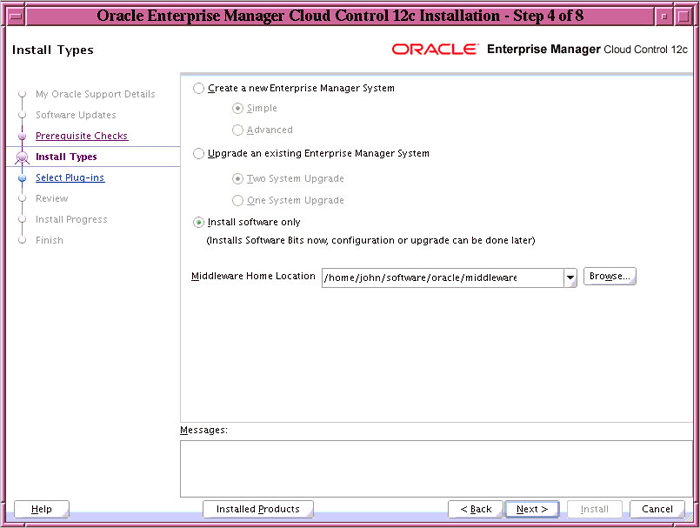The image size is (700, 528).
Task: Click the Install Types current-step marker icon
Action: (22, 157)
